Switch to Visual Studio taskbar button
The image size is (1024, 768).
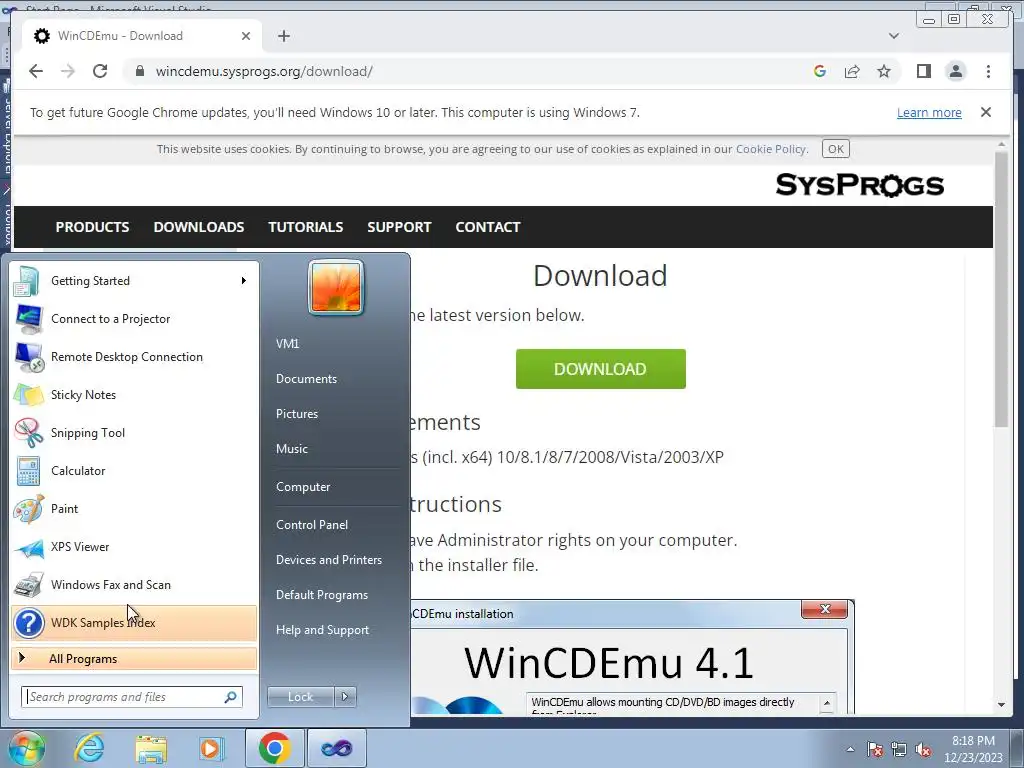coord(336,748)
